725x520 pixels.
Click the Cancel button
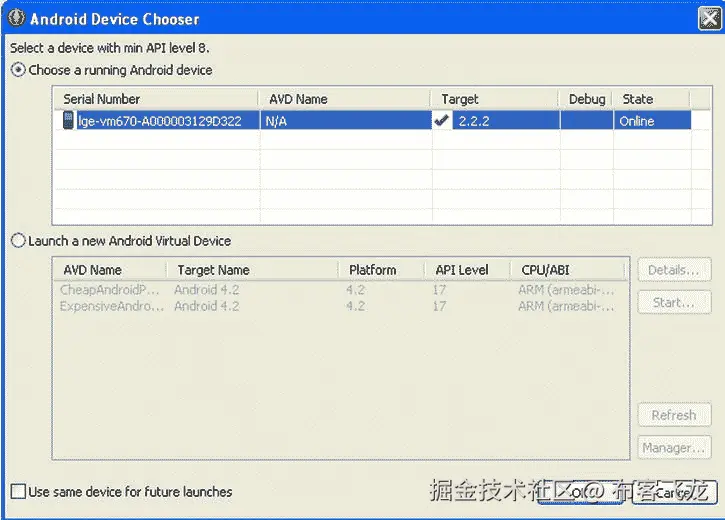675,492
